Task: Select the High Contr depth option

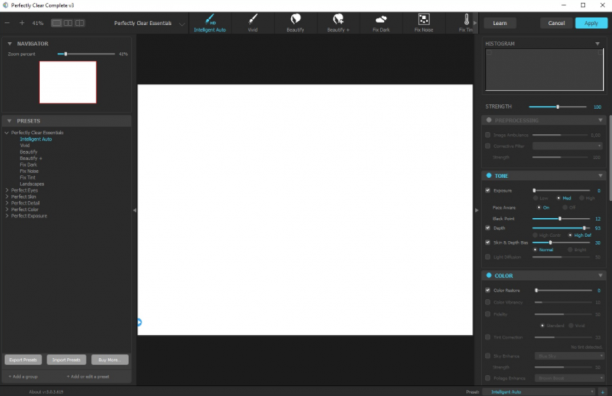Action: [535, 235]
